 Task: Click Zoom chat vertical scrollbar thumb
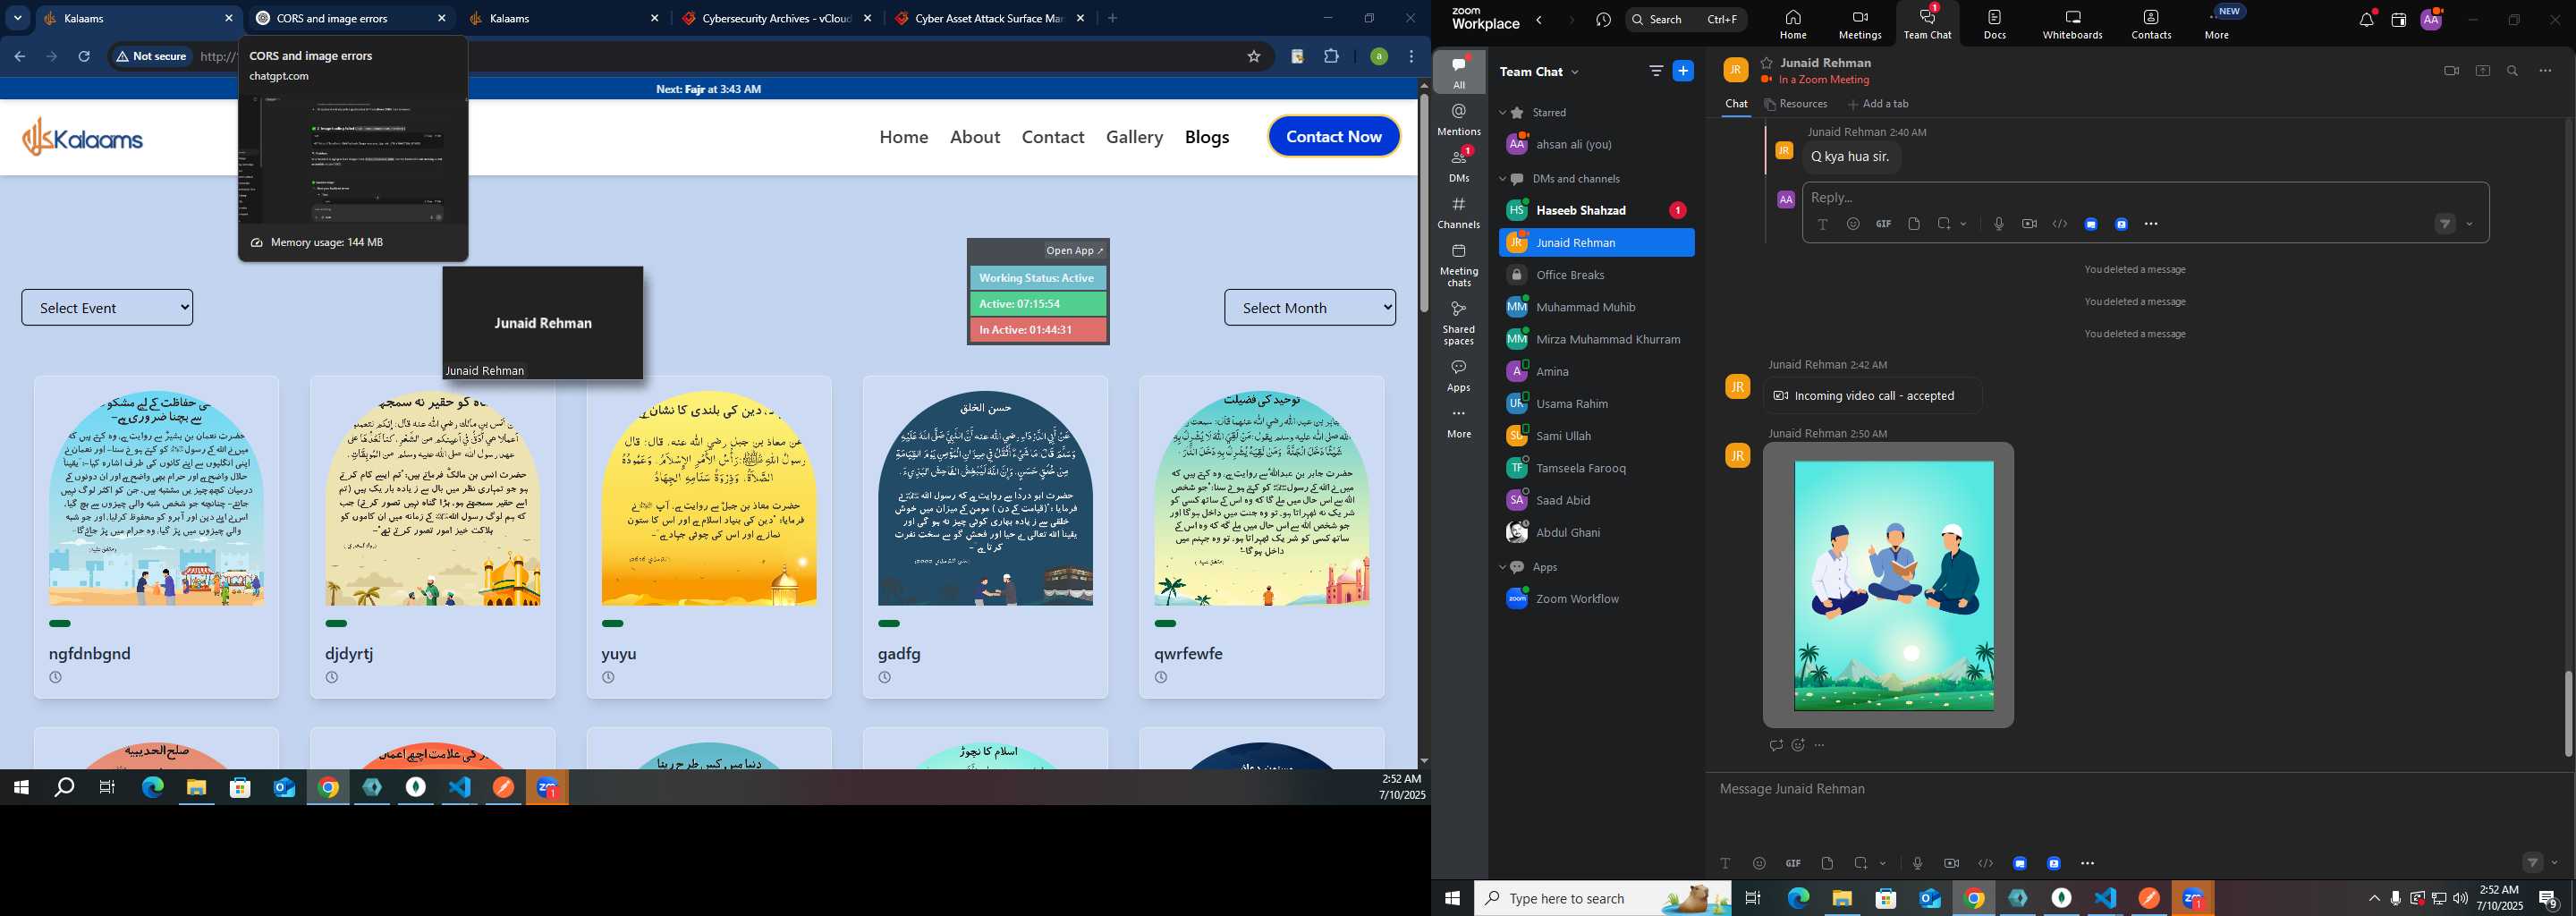click(2568, 713)
